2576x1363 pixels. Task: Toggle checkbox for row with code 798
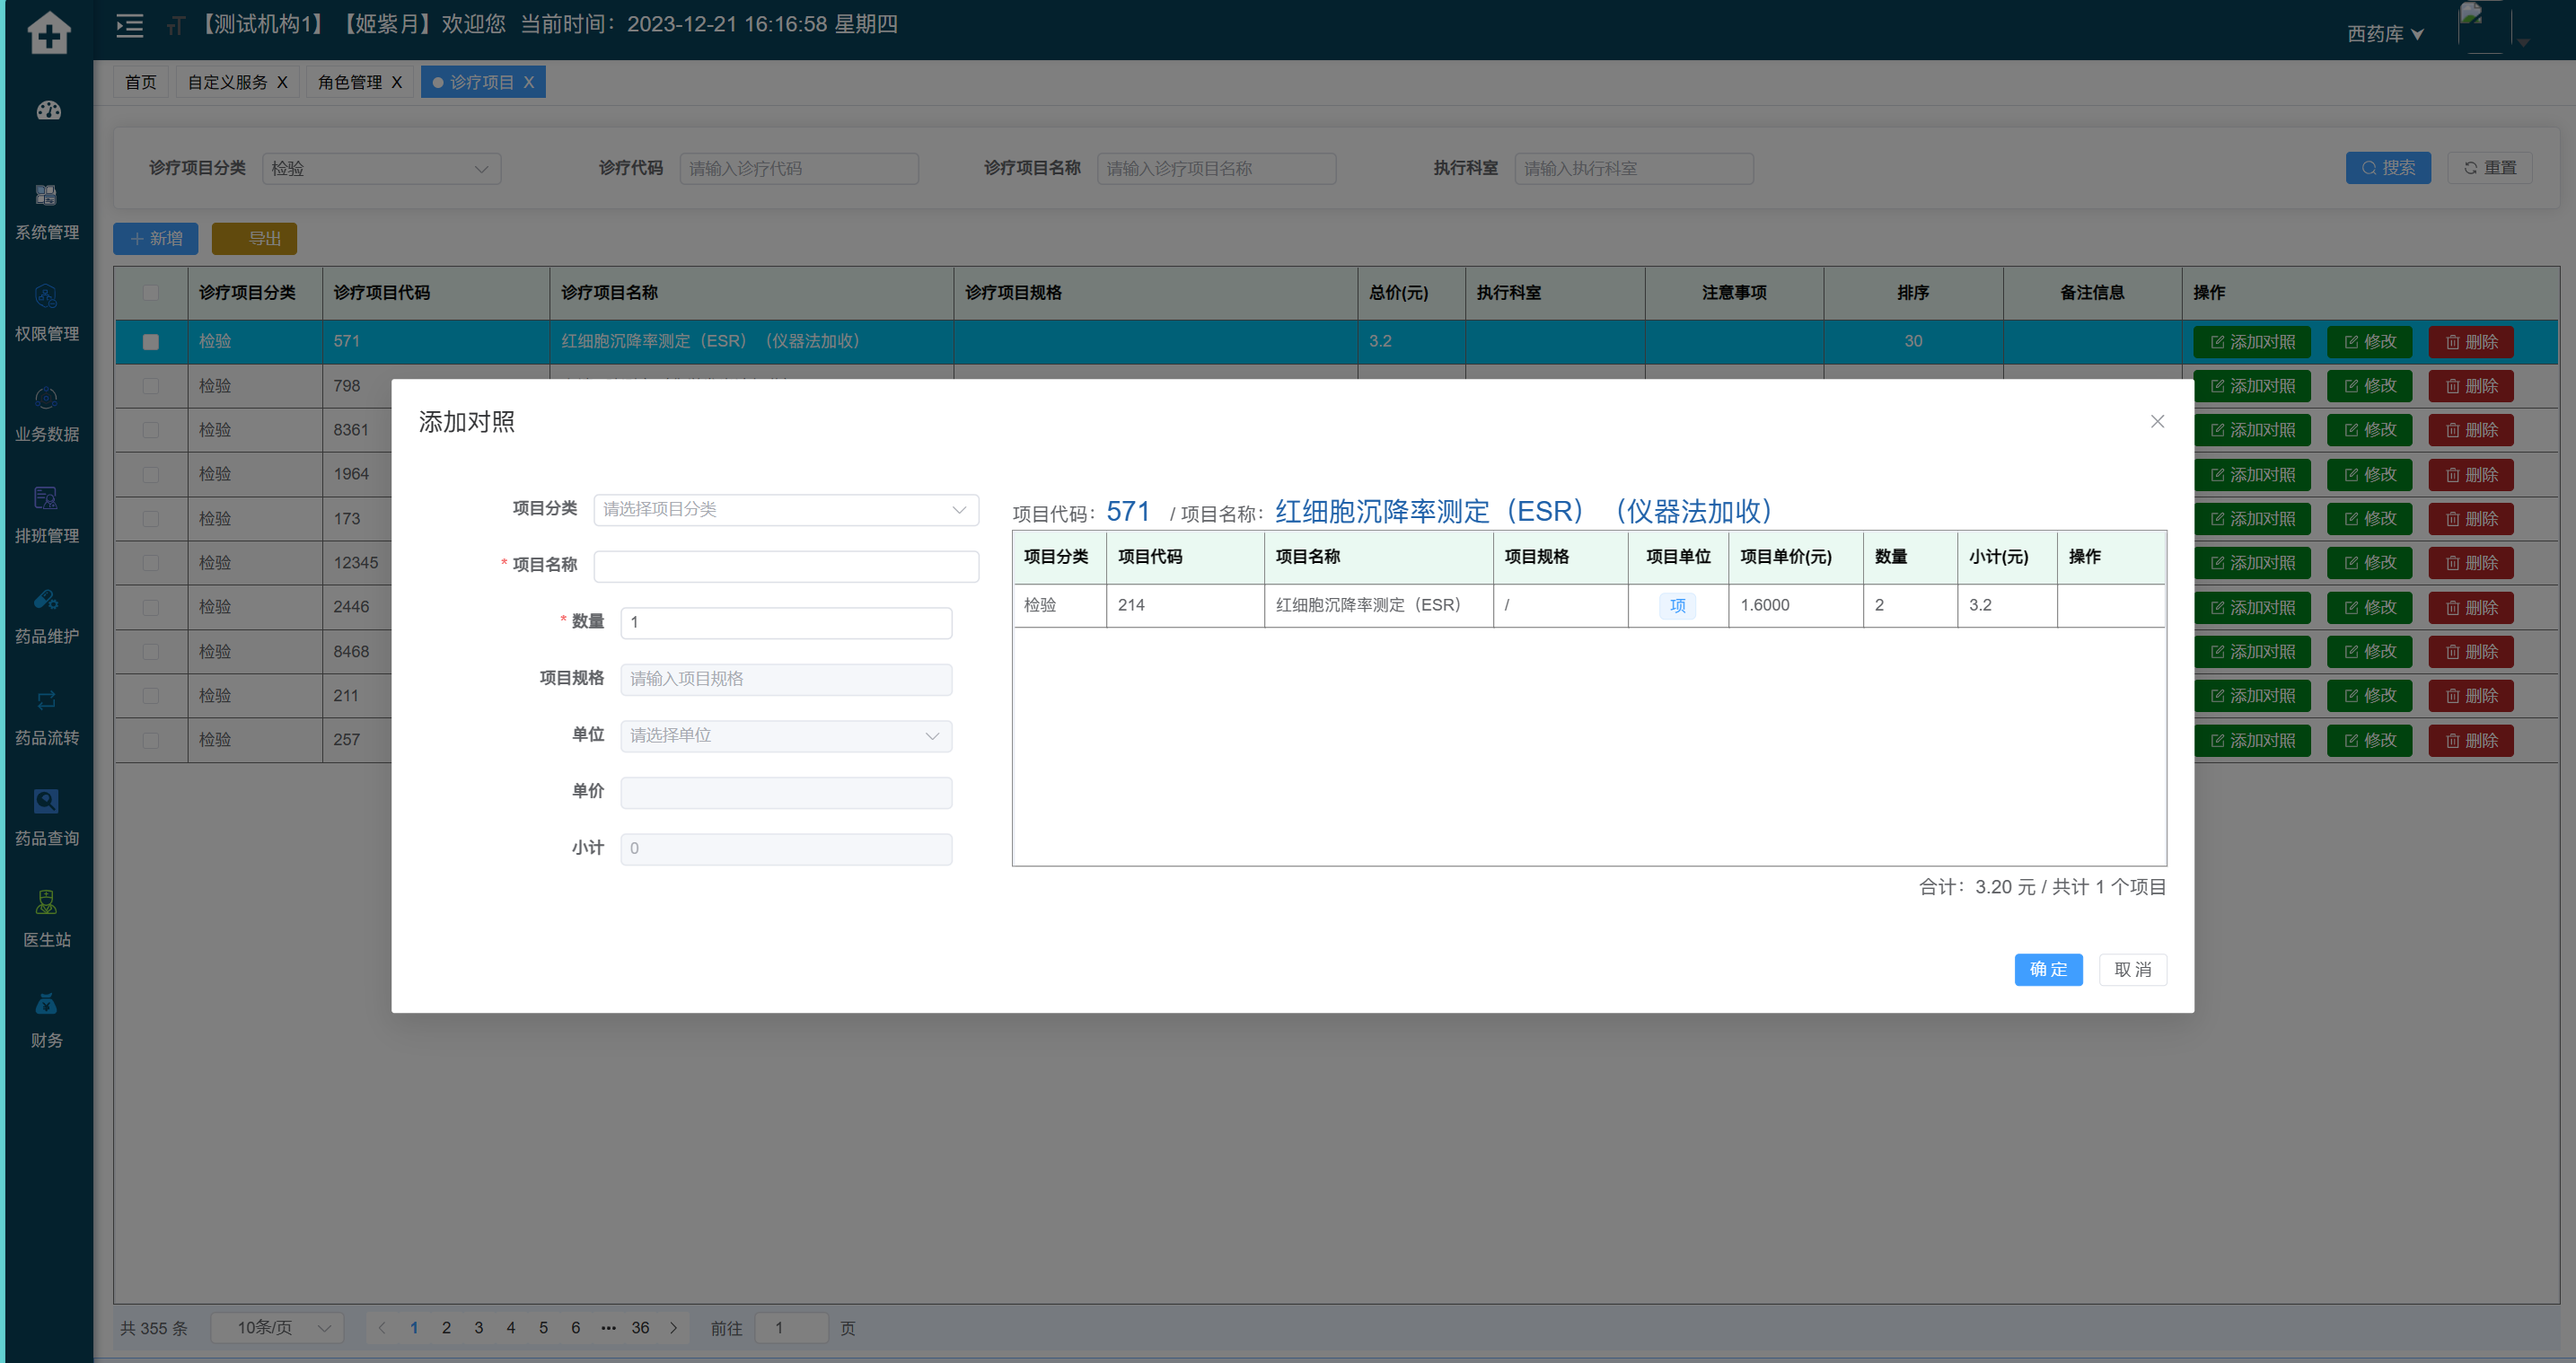tap(151, 386)
